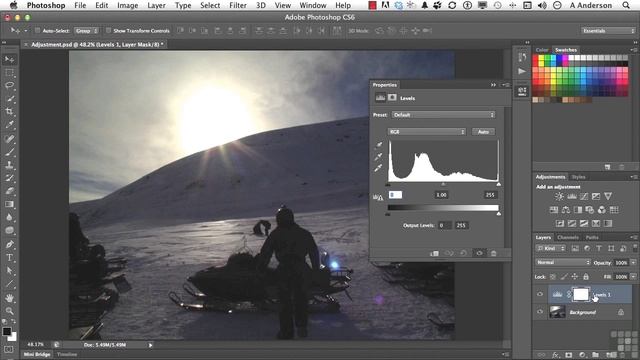Image resolution: width=640 pixels, height=360 pixels.
Task: Select the Gradient tool
Action: [x=9, y=204]
